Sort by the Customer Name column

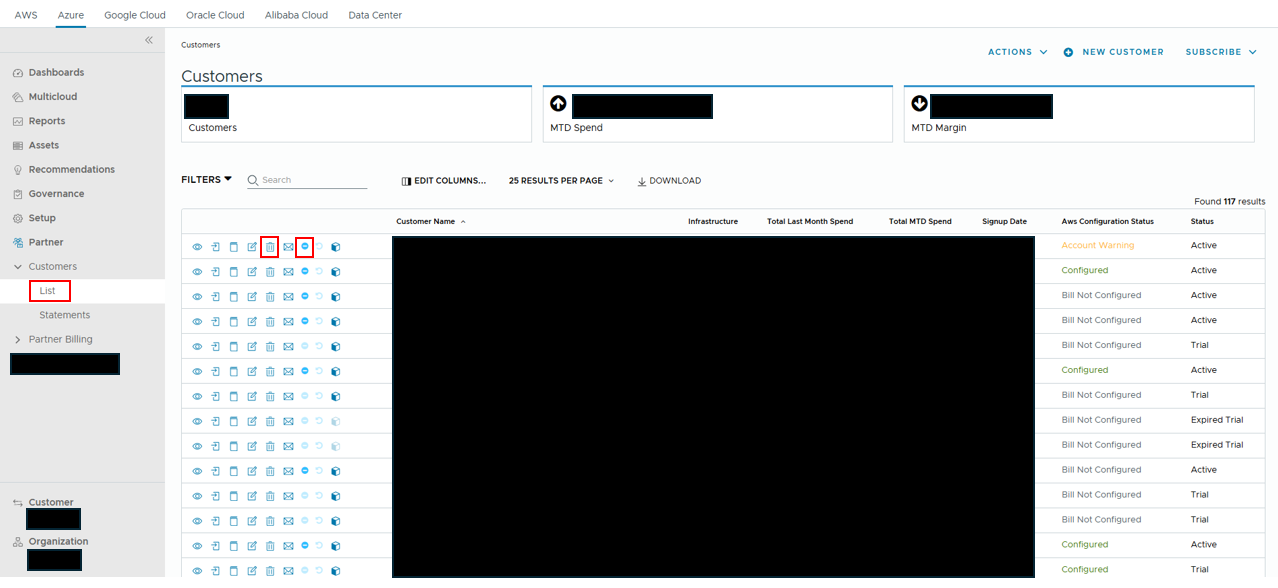coord(431,222)
